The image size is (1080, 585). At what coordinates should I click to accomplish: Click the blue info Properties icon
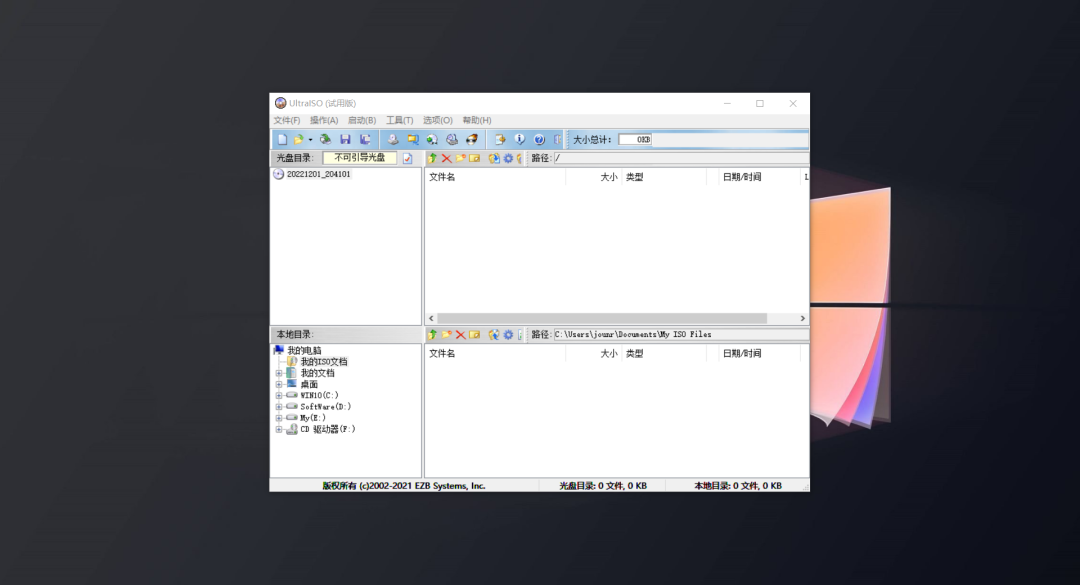[x=519, y=139]
